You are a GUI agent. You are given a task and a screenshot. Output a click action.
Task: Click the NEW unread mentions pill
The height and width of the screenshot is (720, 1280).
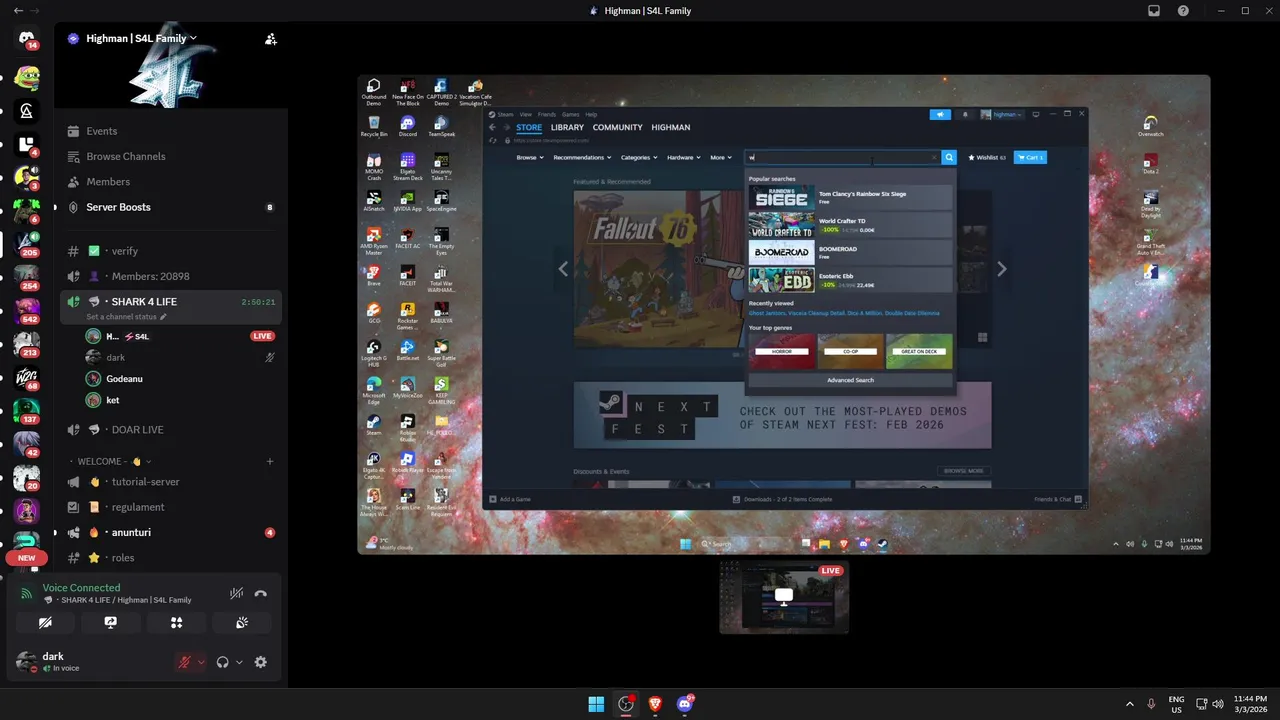[27, 558]
